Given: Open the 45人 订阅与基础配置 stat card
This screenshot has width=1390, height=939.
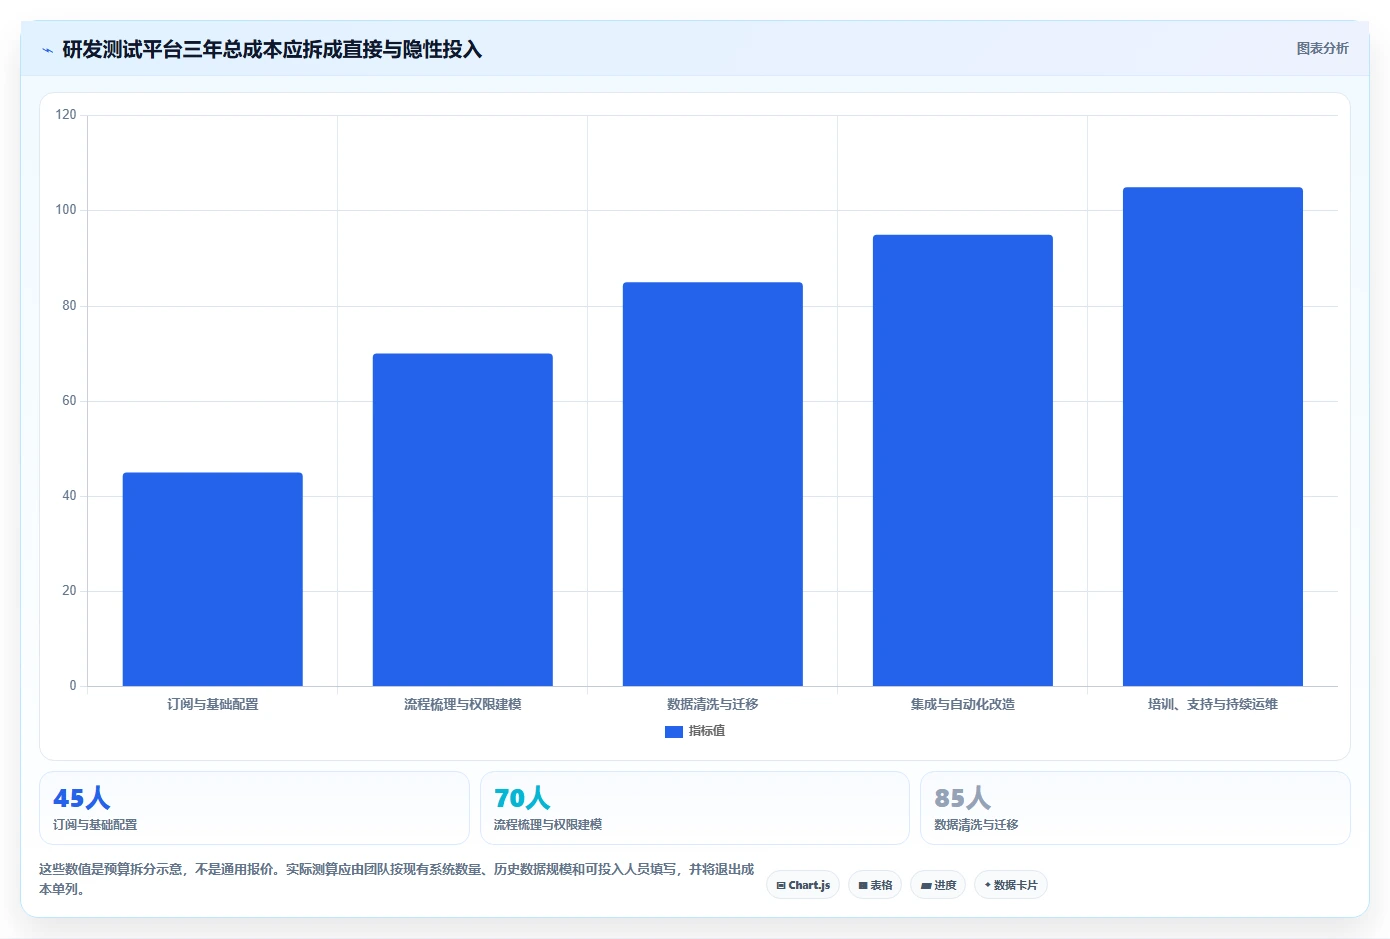Looking at the screenshot, I should click(x=254, y=808).
